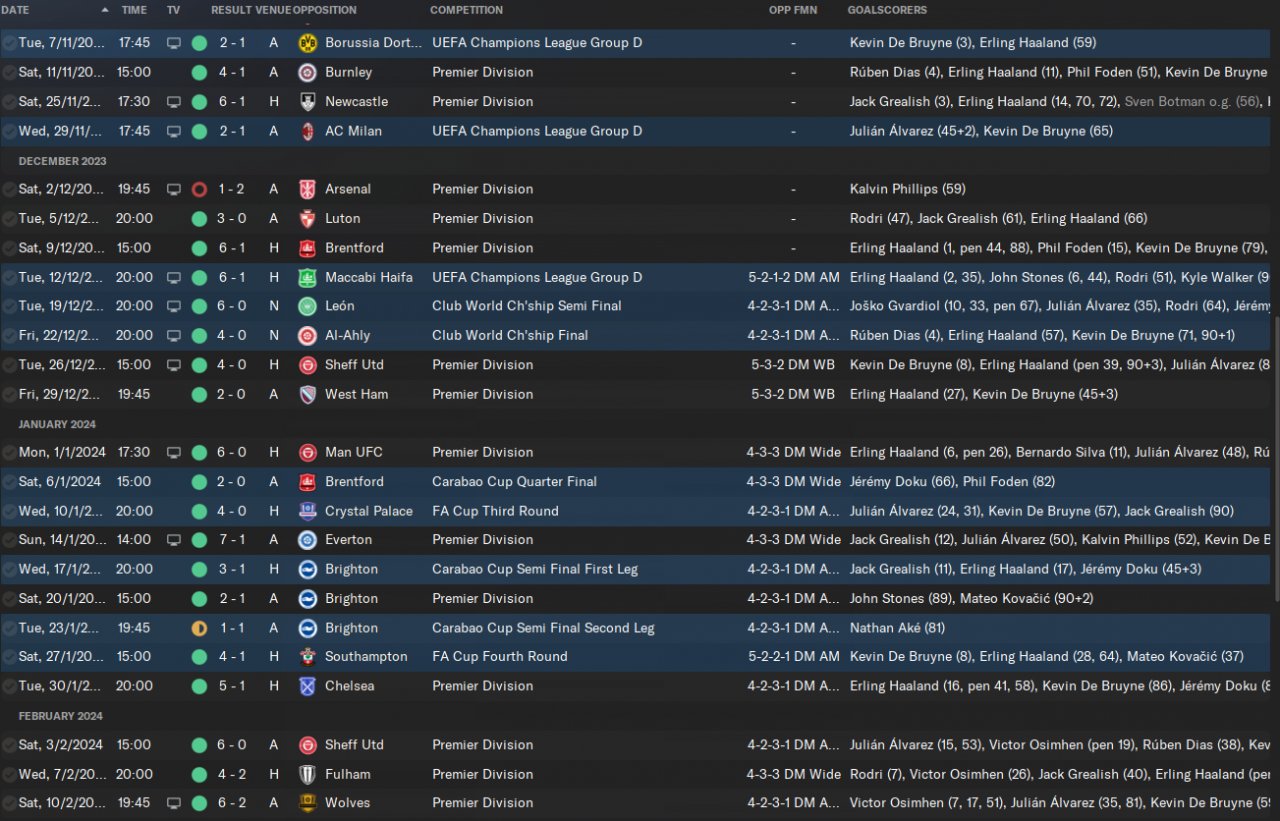The image size is (1280, 821).
Task: Select the AC Milan badge icon
Action: point(307,131)
